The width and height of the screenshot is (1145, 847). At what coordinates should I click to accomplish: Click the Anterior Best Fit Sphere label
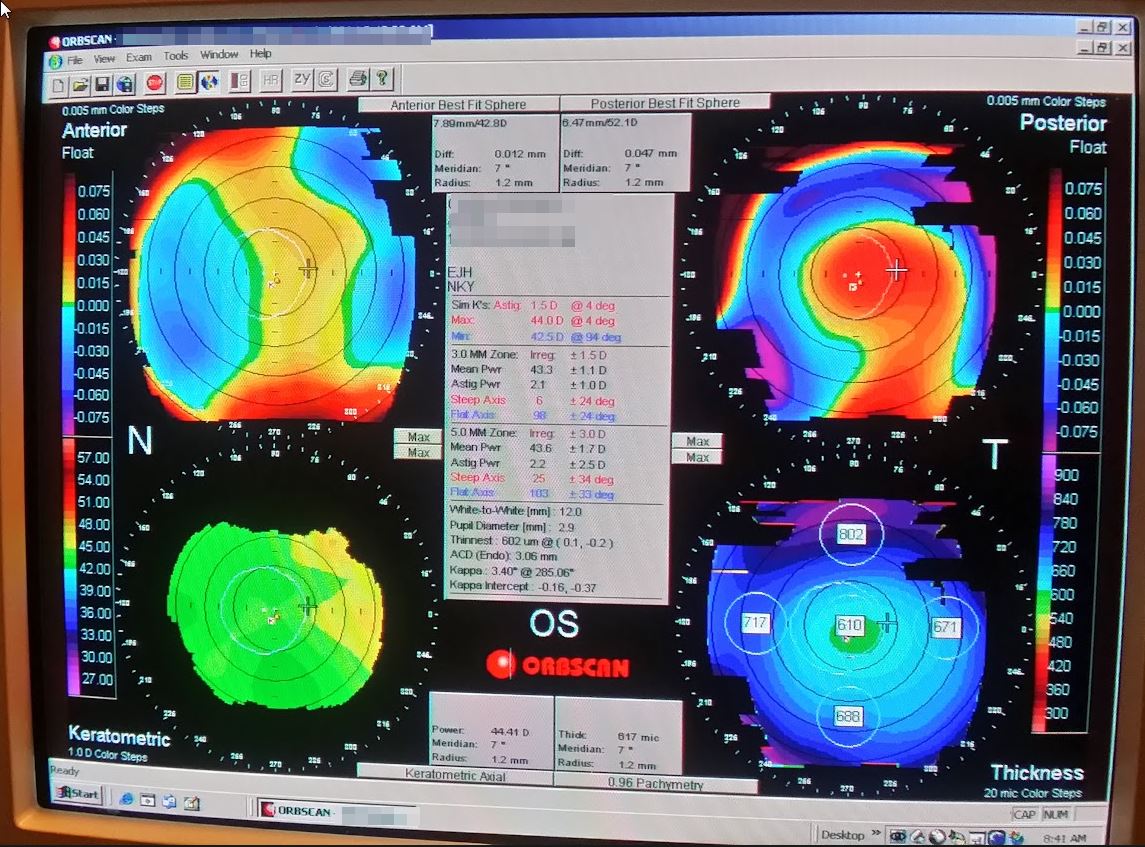pos(458,104)
